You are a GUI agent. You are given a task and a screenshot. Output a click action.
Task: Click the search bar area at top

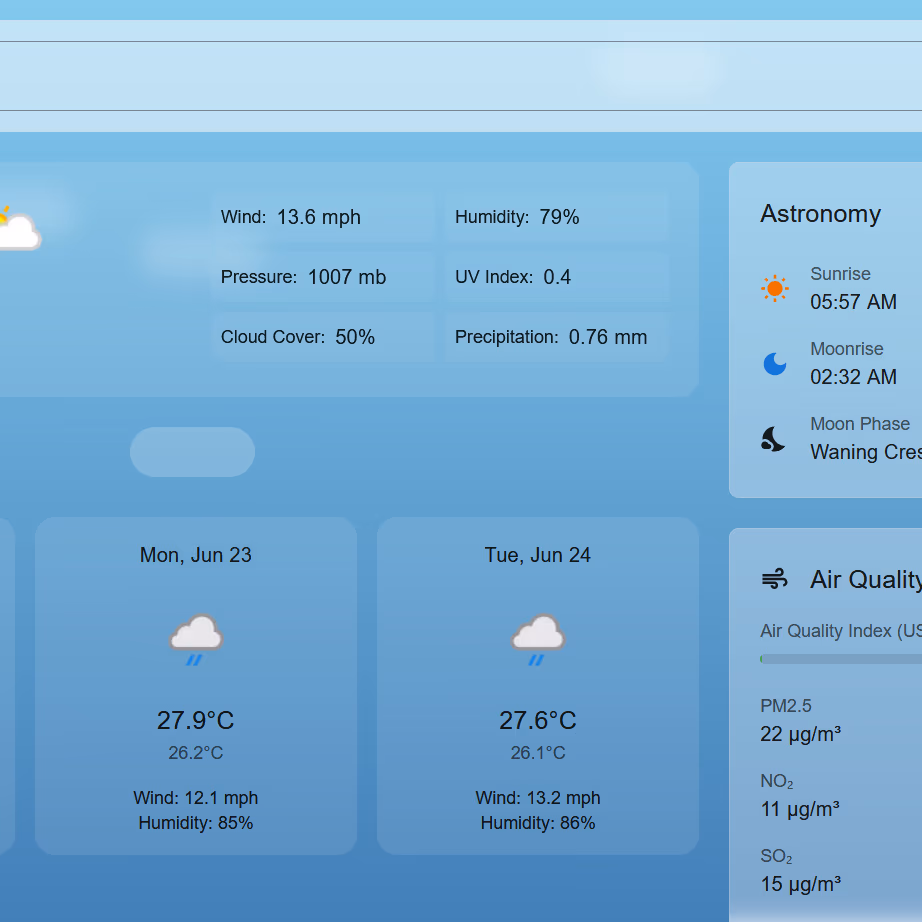click(461, 76)
